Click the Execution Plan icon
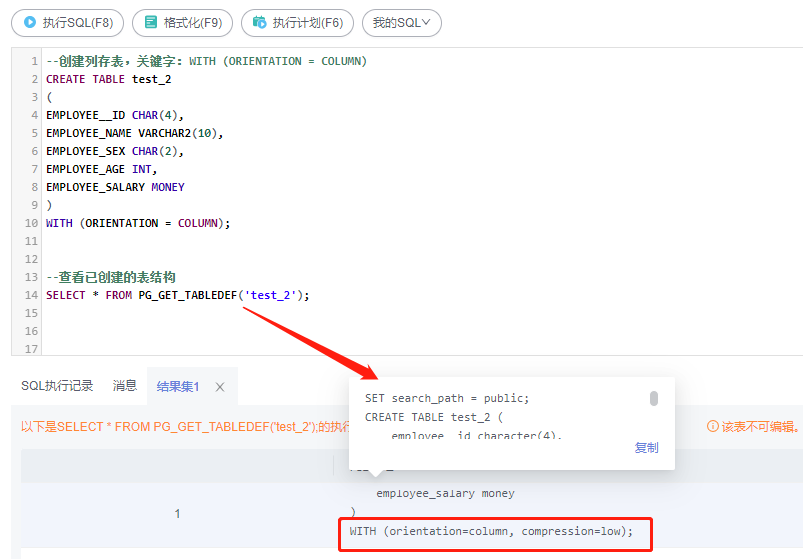803x559 pixels. tap(260, 23)
